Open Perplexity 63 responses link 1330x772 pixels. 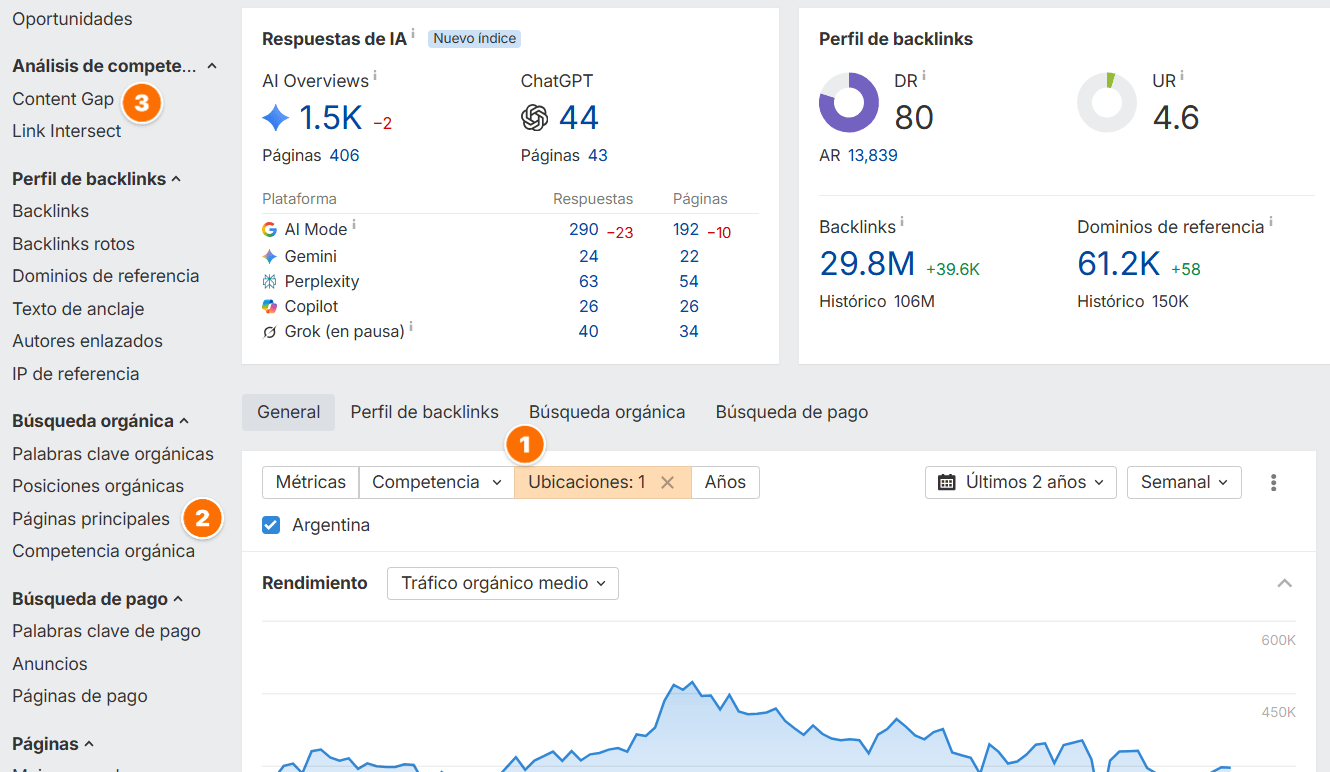(x=589, y=282)
